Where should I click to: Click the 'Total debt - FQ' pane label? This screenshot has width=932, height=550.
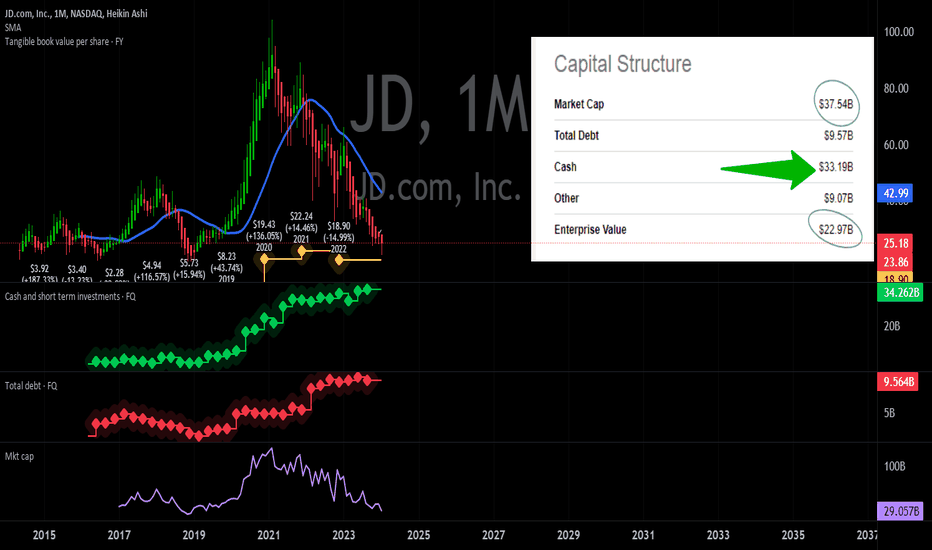[31, 386]
